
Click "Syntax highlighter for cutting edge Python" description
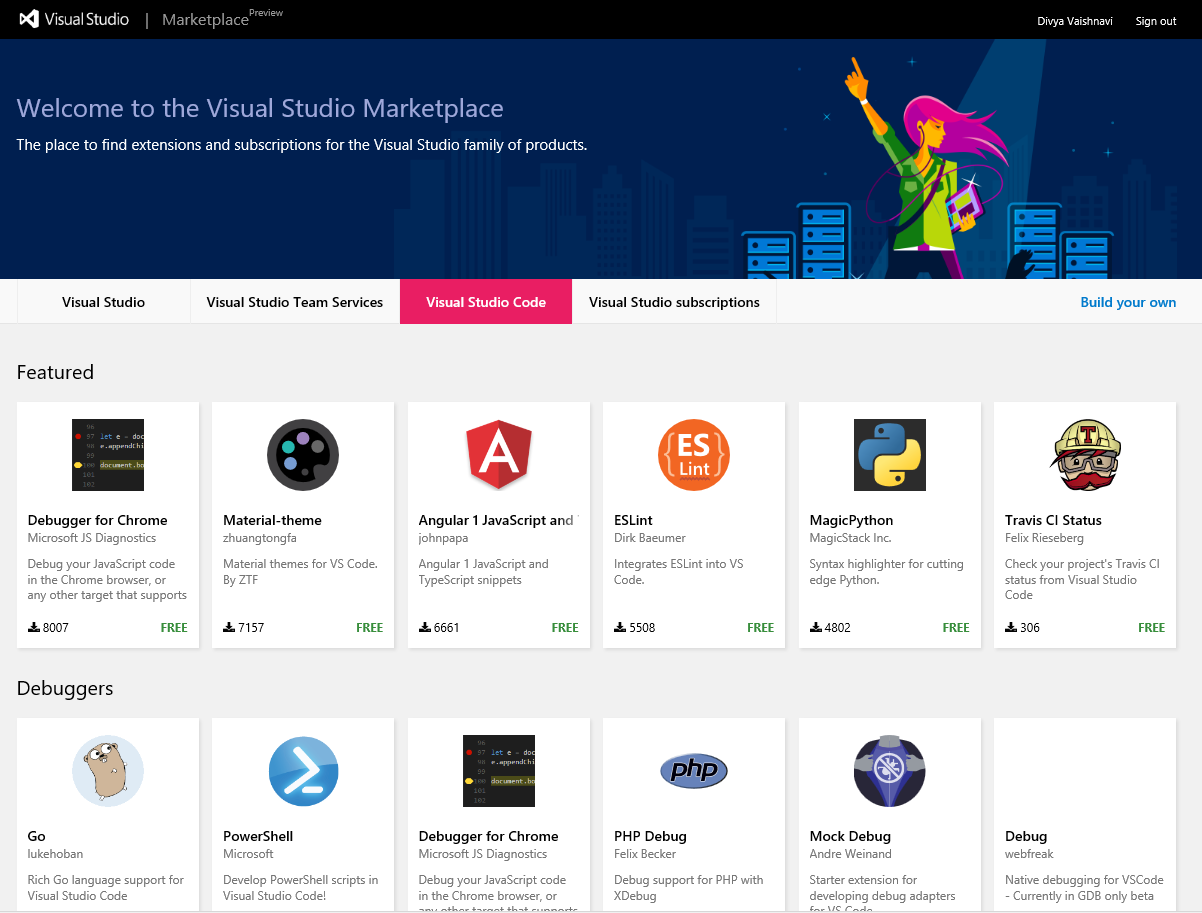(x=887, y=572)
